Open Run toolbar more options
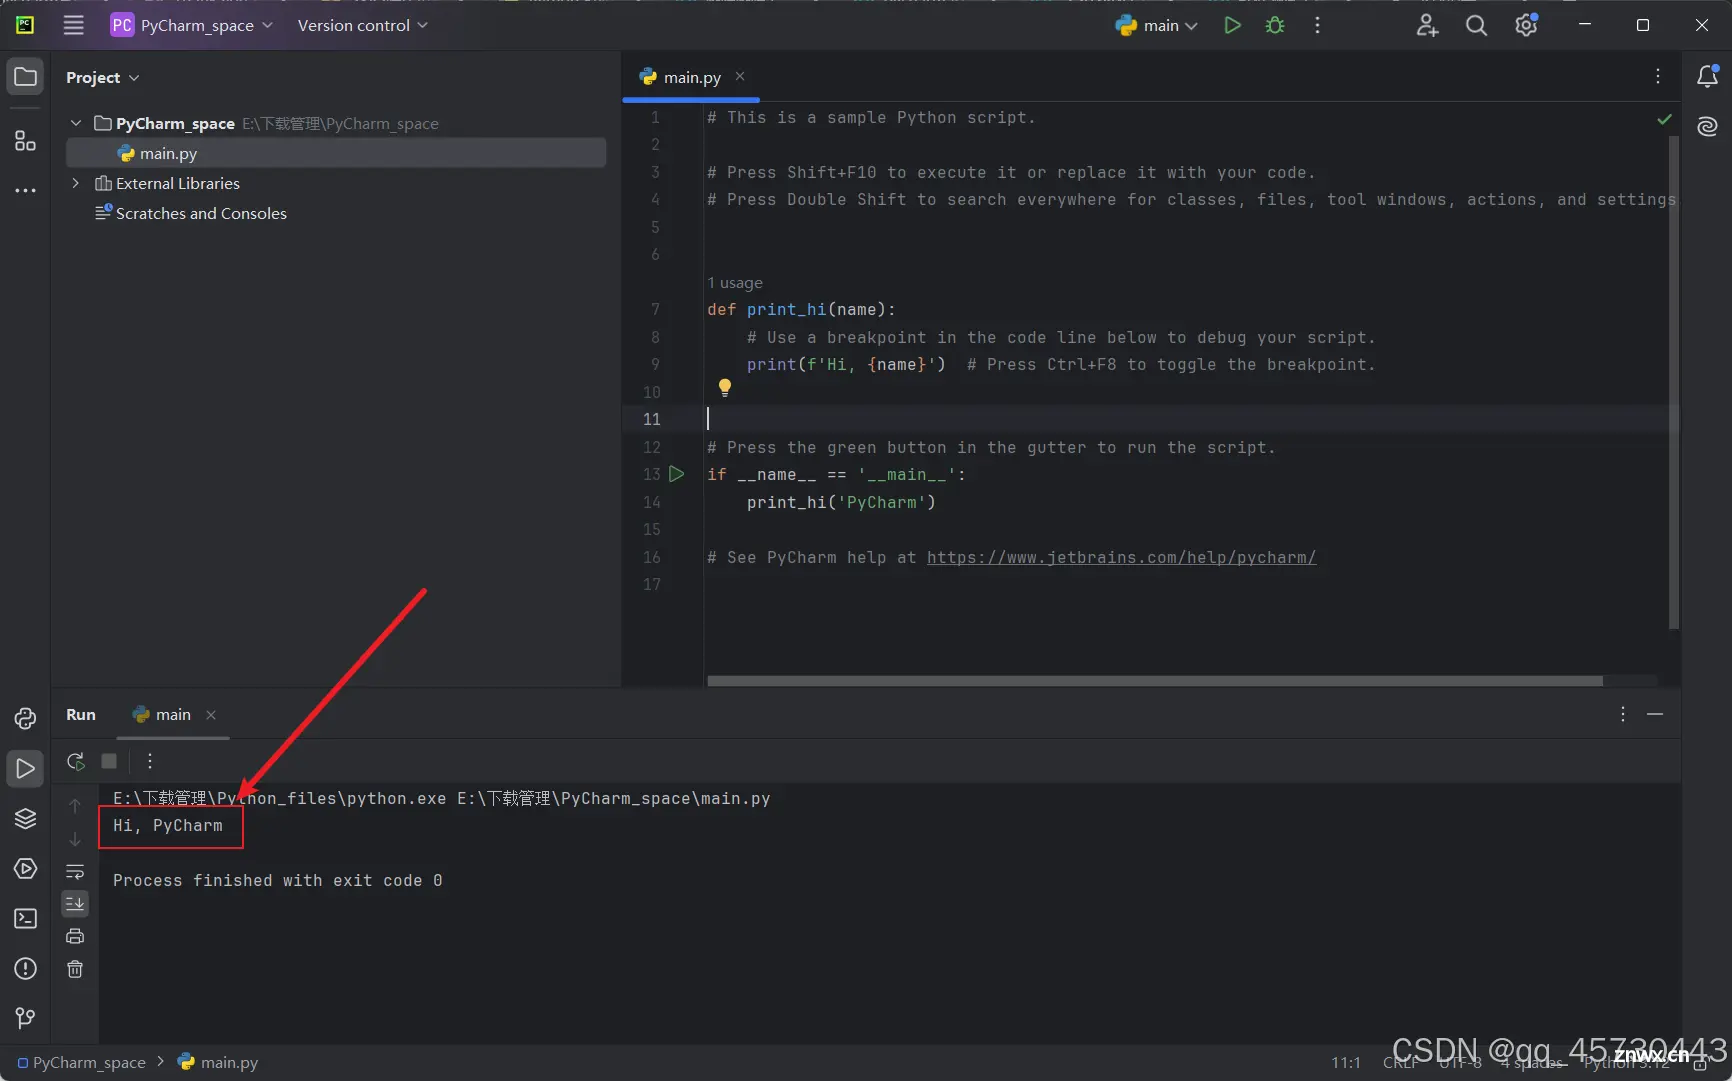 pos(150,761)
